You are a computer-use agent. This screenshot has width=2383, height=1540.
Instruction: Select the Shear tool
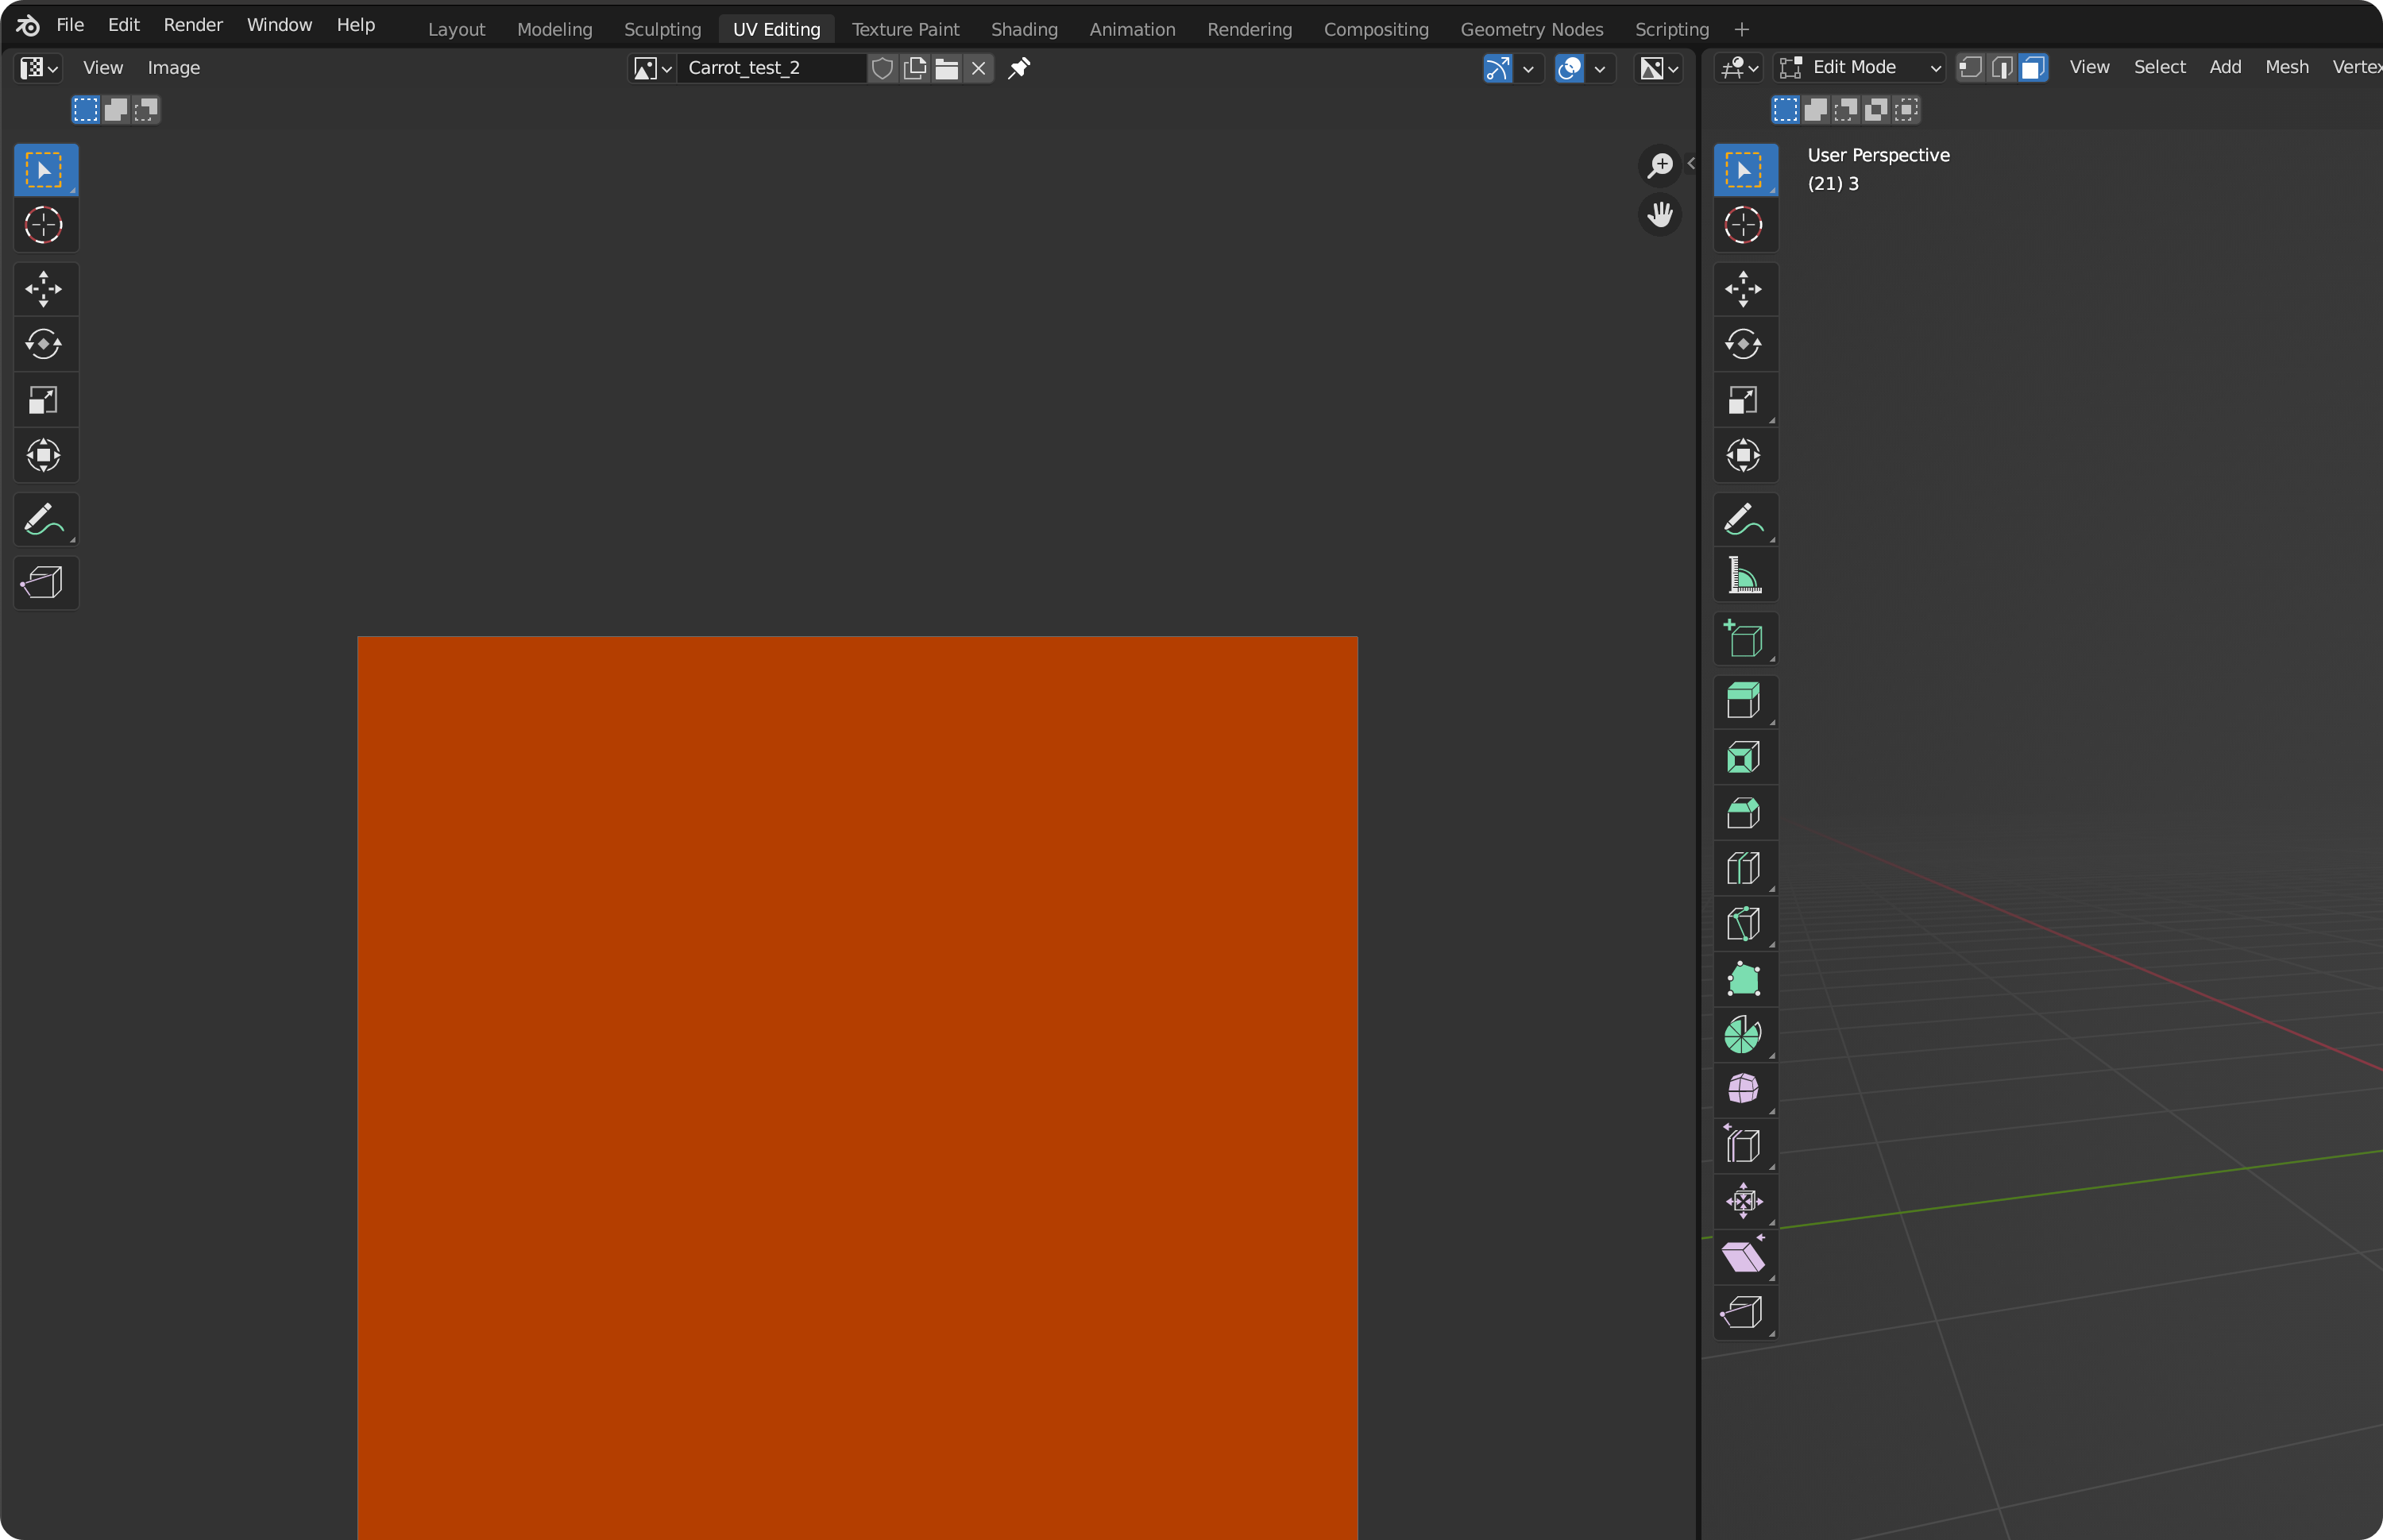pyautogui.click(x=1743, y=1256)
